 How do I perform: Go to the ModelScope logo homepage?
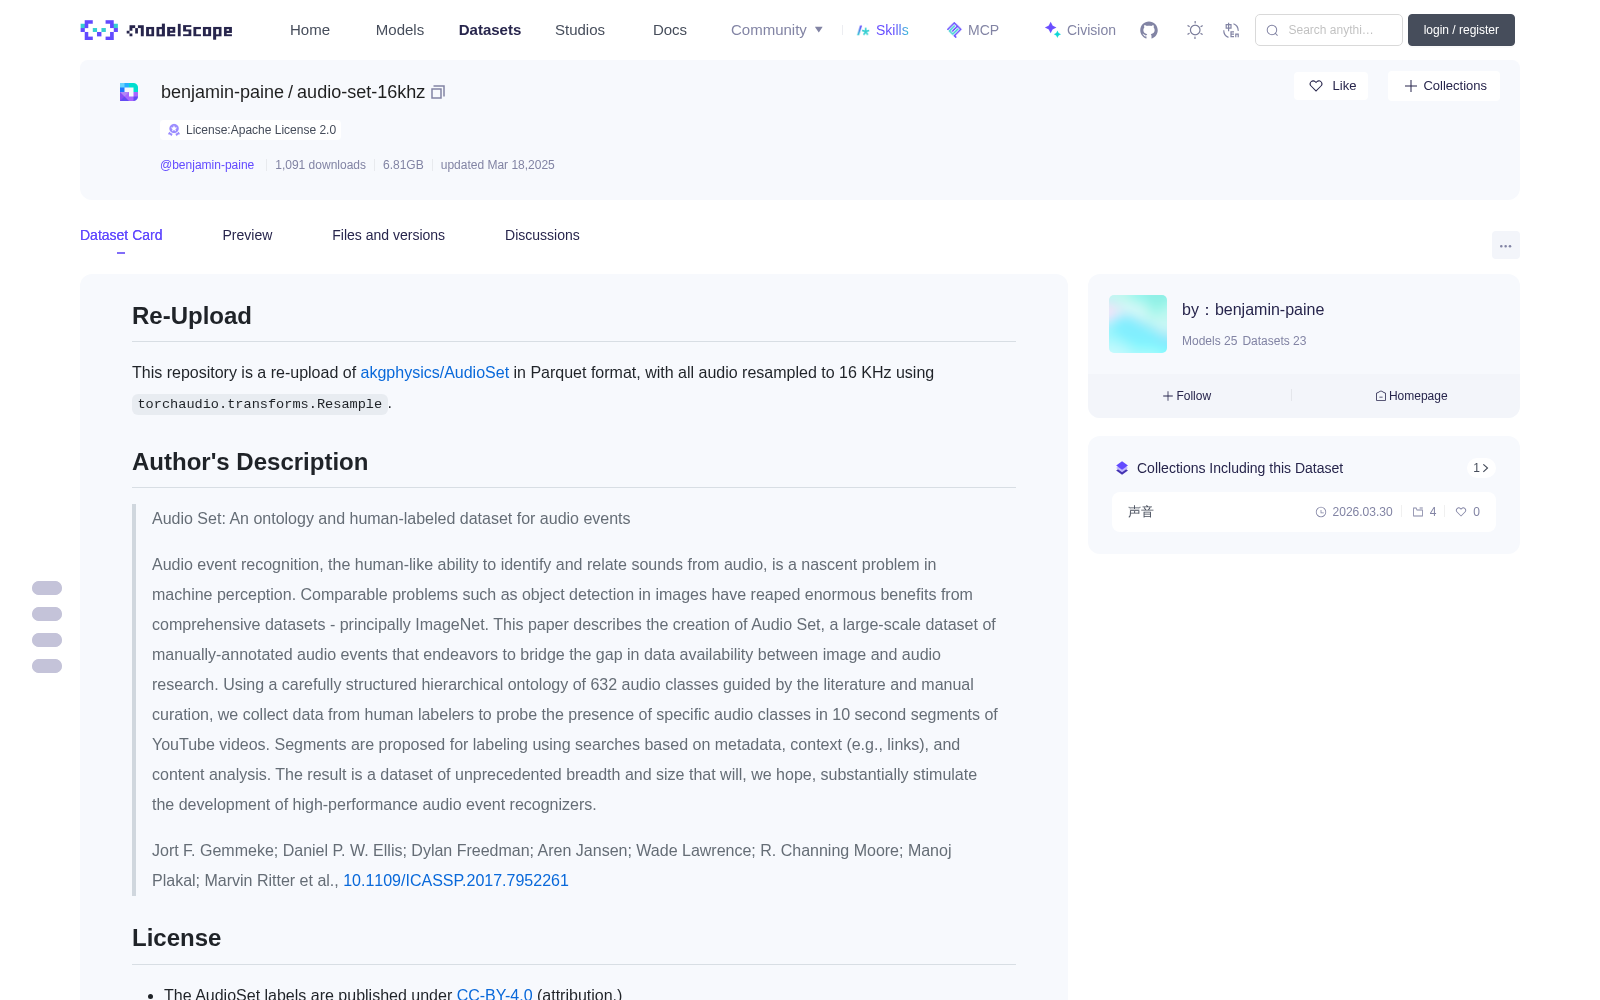pos(156,30)
